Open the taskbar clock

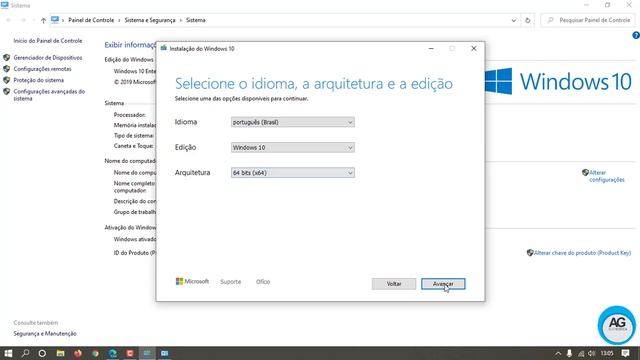607,353
